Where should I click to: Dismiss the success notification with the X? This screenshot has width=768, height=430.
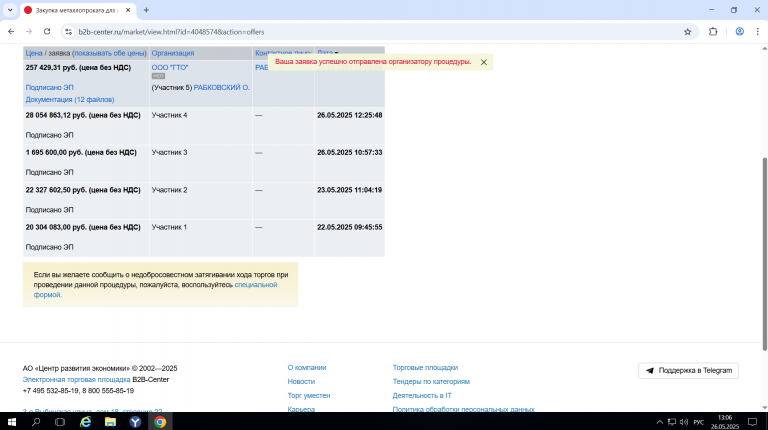point(483,62)
